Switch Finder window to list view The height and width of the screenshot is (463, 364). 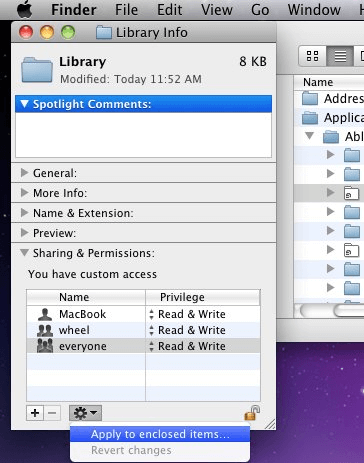[x=340, y=56]
